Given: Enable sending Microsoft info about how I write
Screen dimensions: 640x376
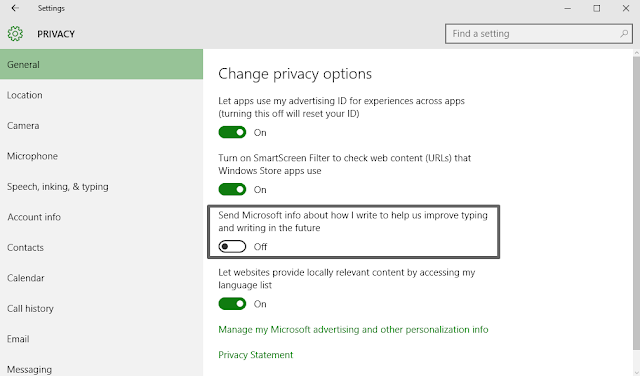Looking at the screenshot, I should 232,247.
